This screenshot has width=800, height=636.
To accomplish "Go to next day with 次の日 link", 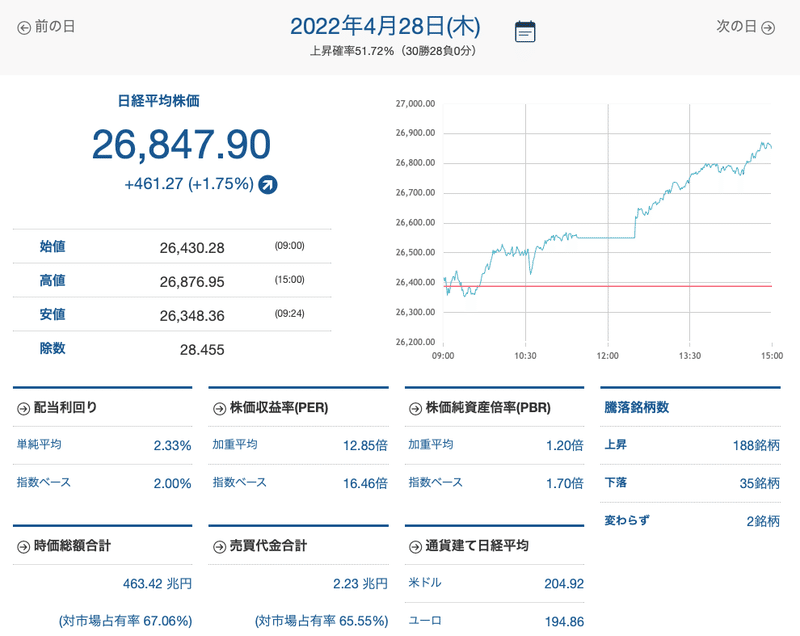I will click(x=745, y=27).
